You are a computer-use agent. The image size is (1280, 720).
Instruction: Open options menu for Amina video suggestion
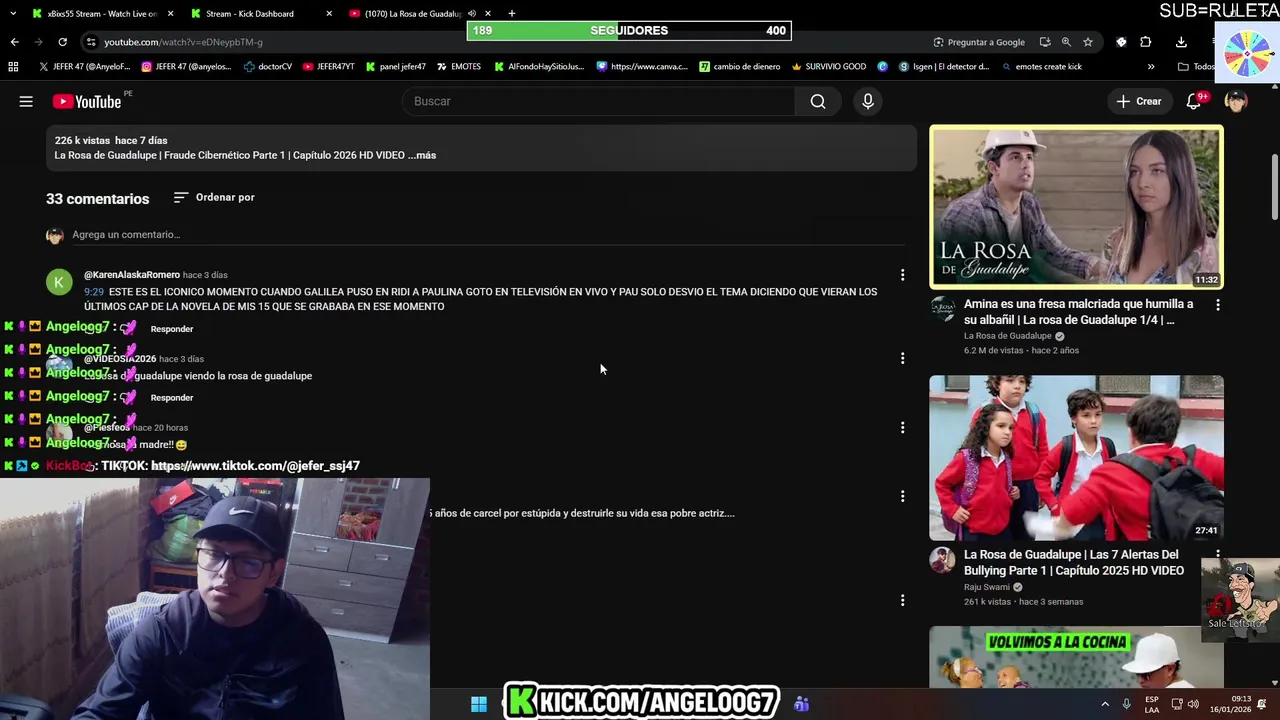click(x=1217, y=305)
